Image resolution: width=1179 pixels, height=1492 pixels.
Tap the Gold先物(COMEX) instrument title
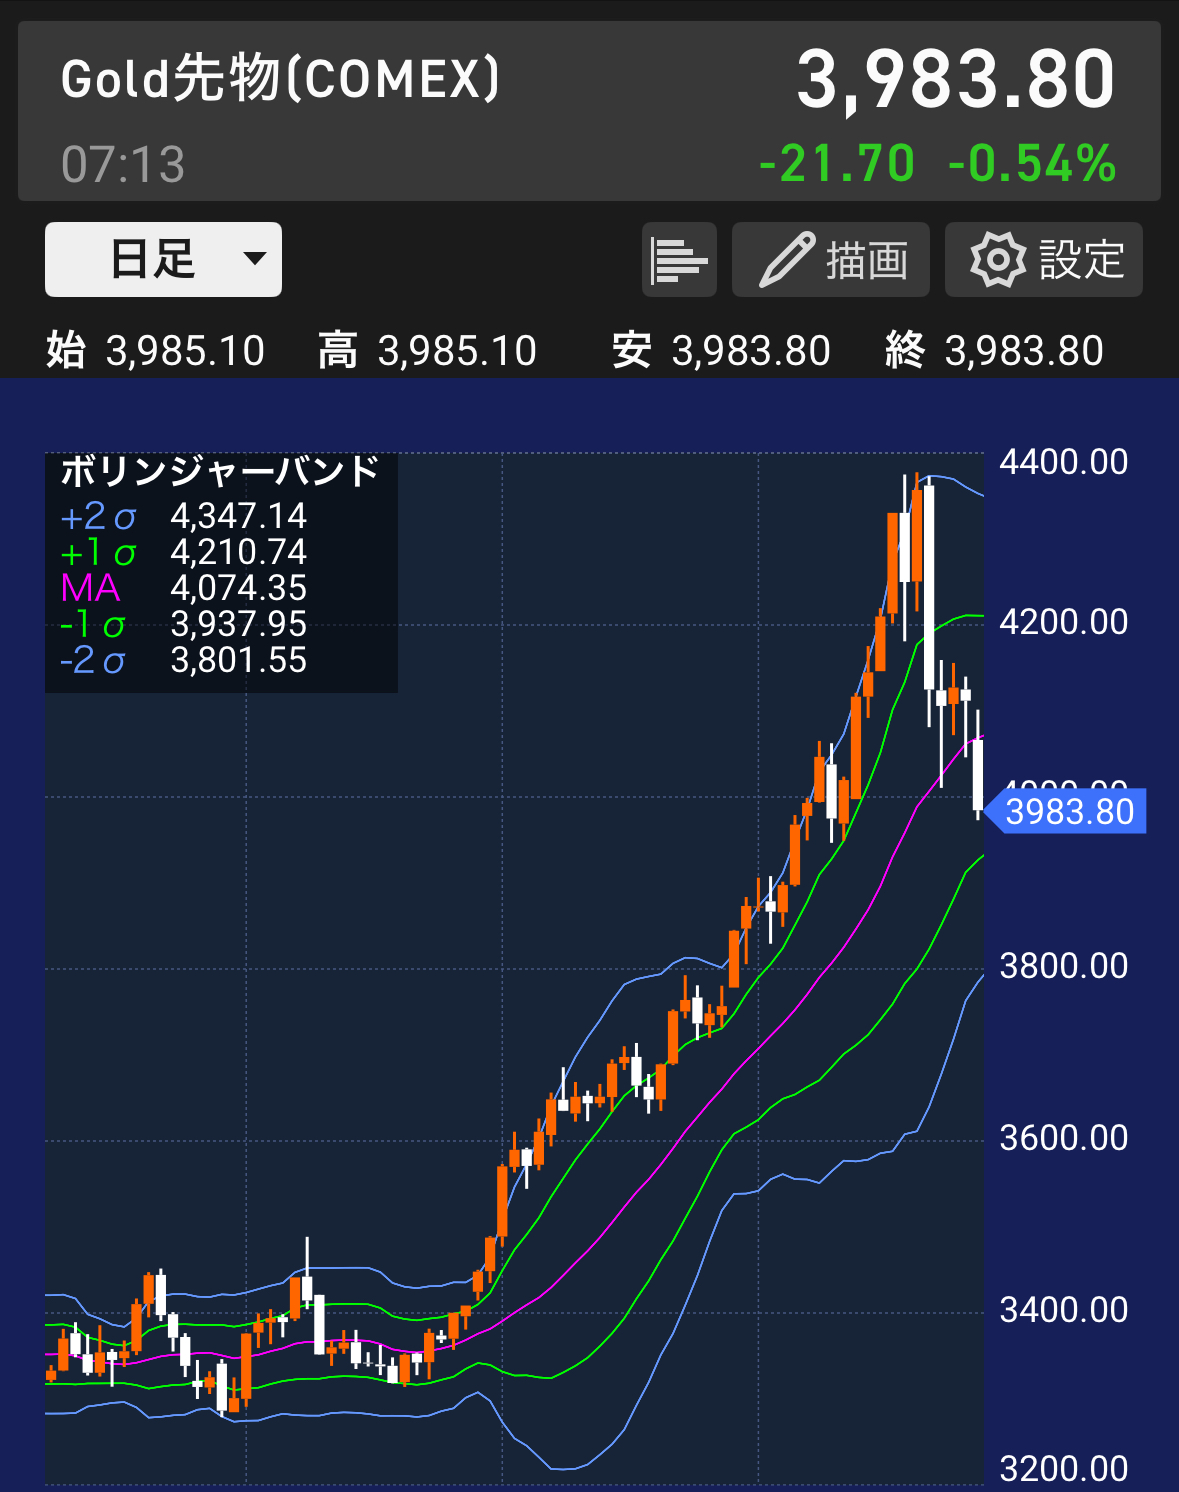tap(280, 79)
